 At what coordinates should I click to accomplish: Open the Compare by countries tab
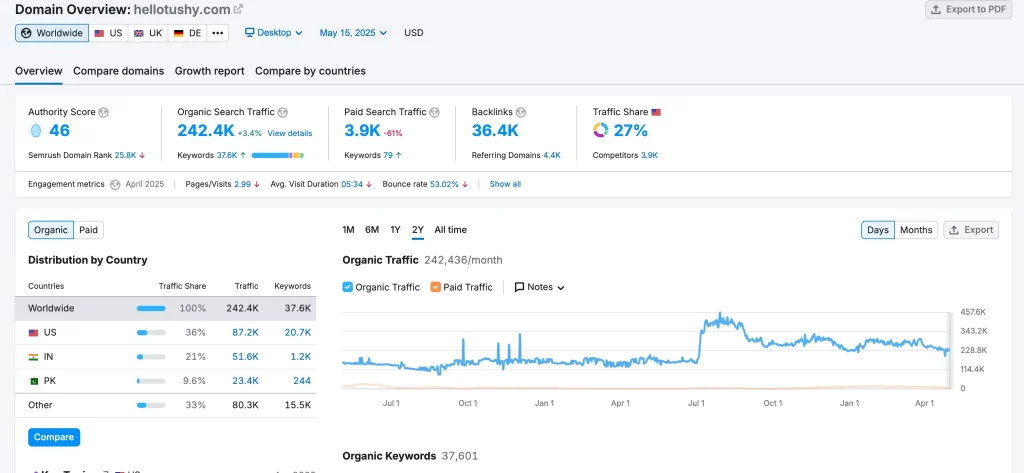point(310,71)
